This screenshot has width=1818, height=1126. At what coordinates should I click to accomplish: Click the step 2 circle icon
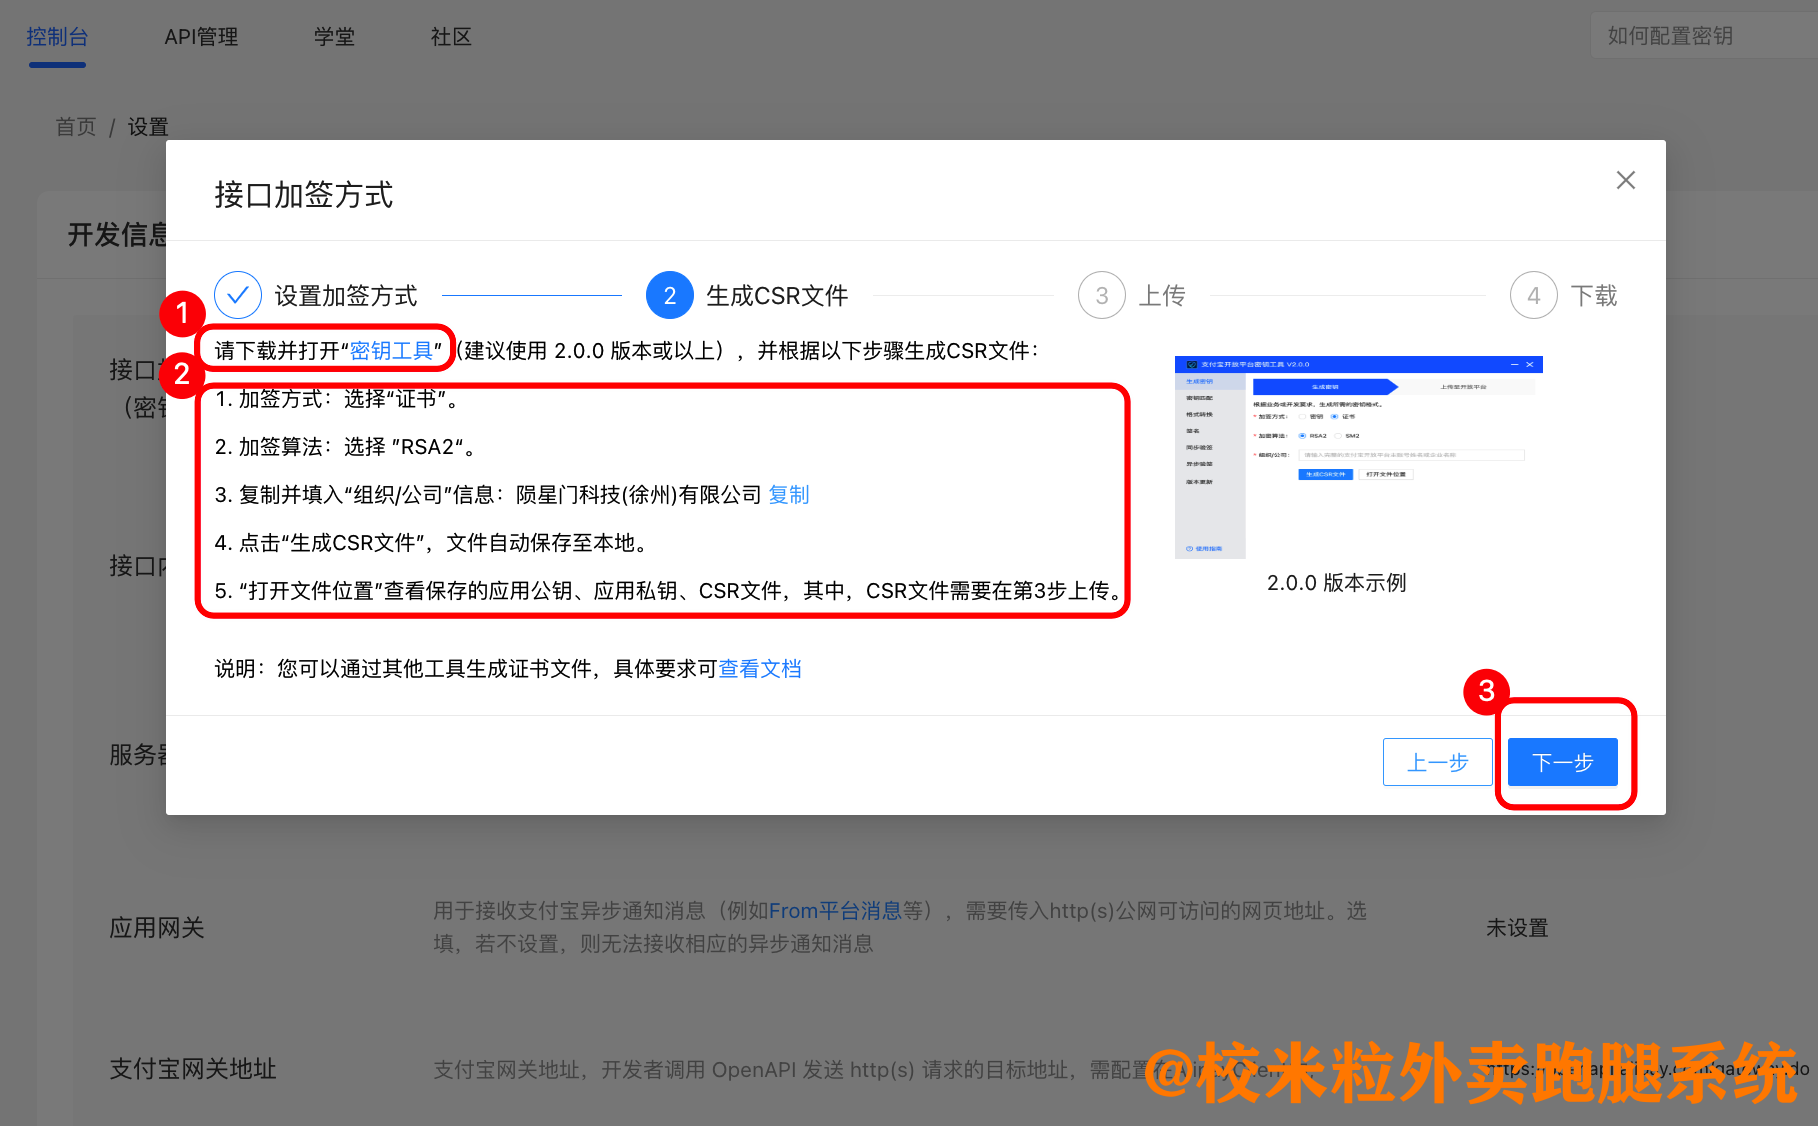click(x=670, y=295)
